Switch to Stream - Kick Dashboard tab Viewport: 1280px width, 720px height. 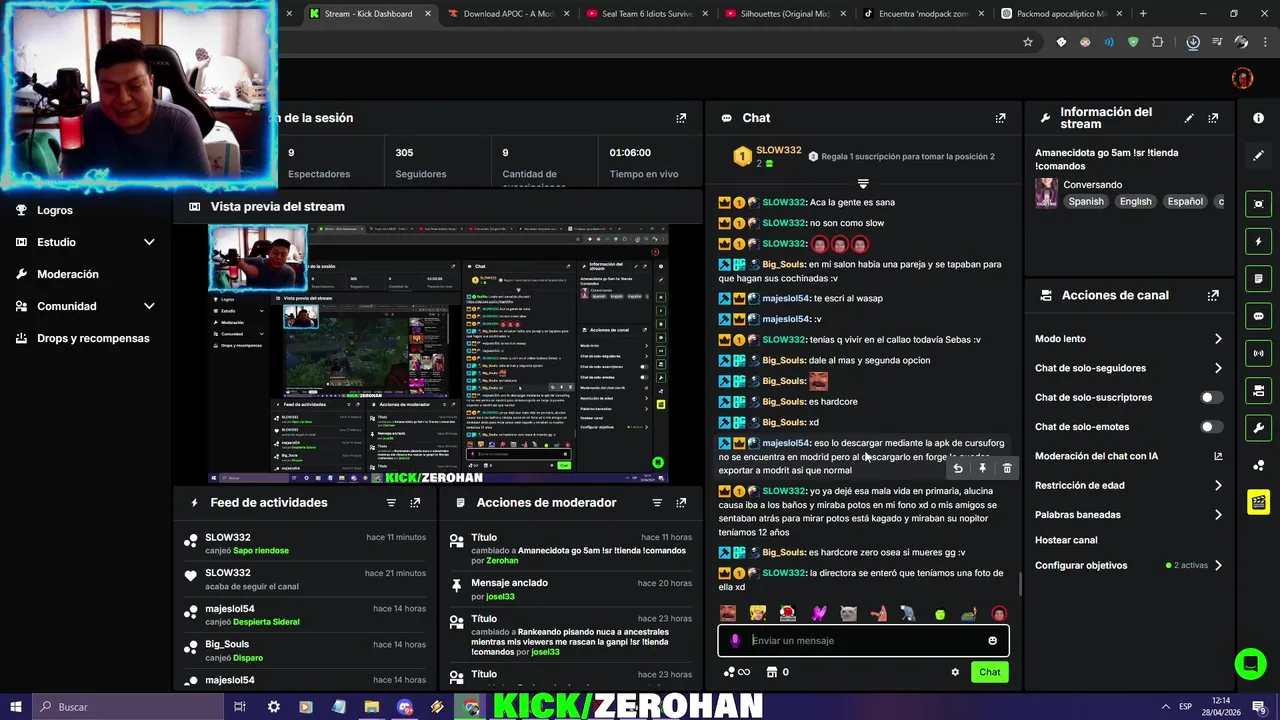368,14
